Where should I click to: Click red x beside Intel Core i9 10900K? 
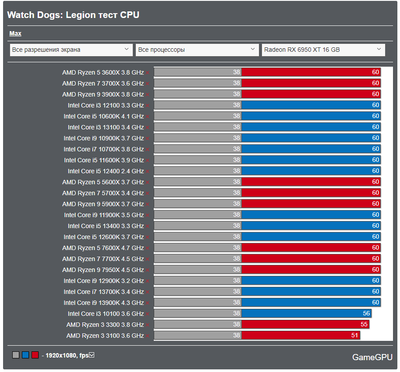pyautogui.click(x=147, y=138)
